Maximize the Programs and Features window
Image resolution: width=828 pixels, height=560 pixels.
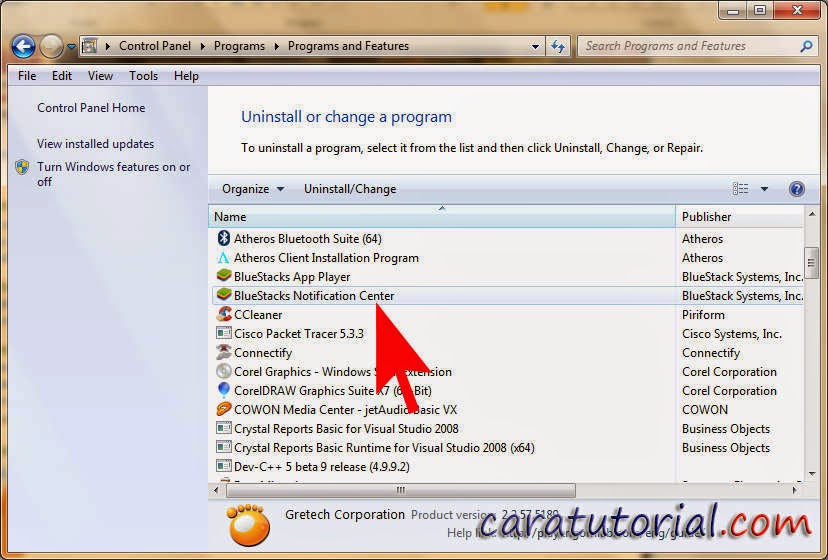[759, 10]
